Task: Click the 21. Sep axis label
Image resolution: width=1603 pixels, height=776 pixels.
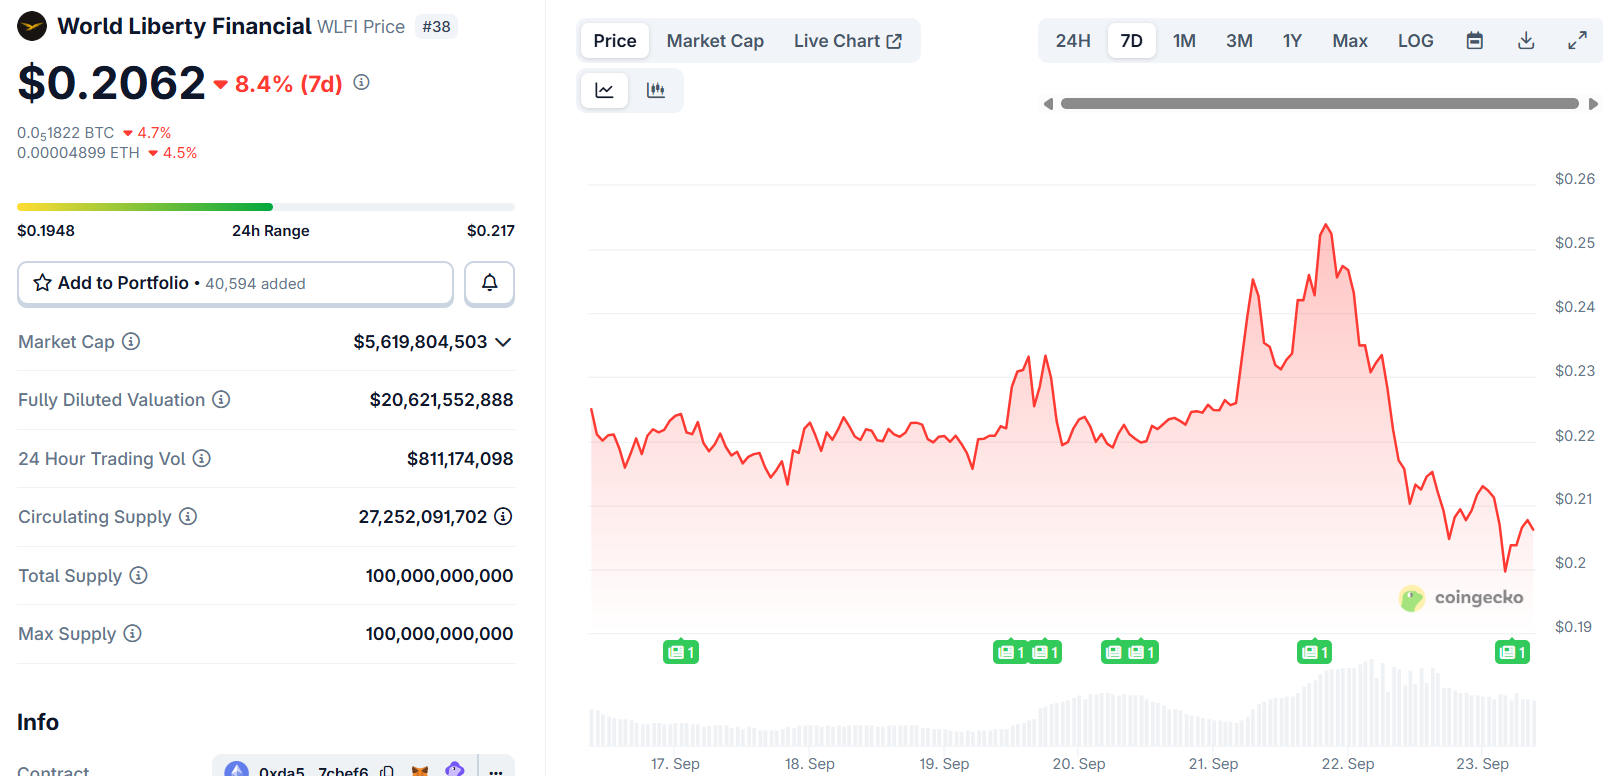Action: [x=1213, y=764]
